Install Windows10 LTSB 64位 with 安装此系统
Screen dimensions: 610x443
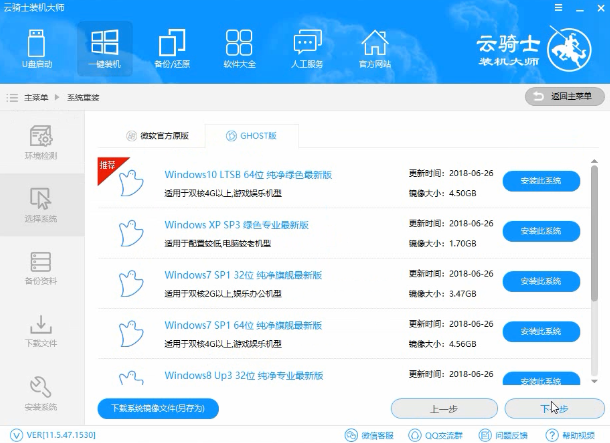(541, 181)
